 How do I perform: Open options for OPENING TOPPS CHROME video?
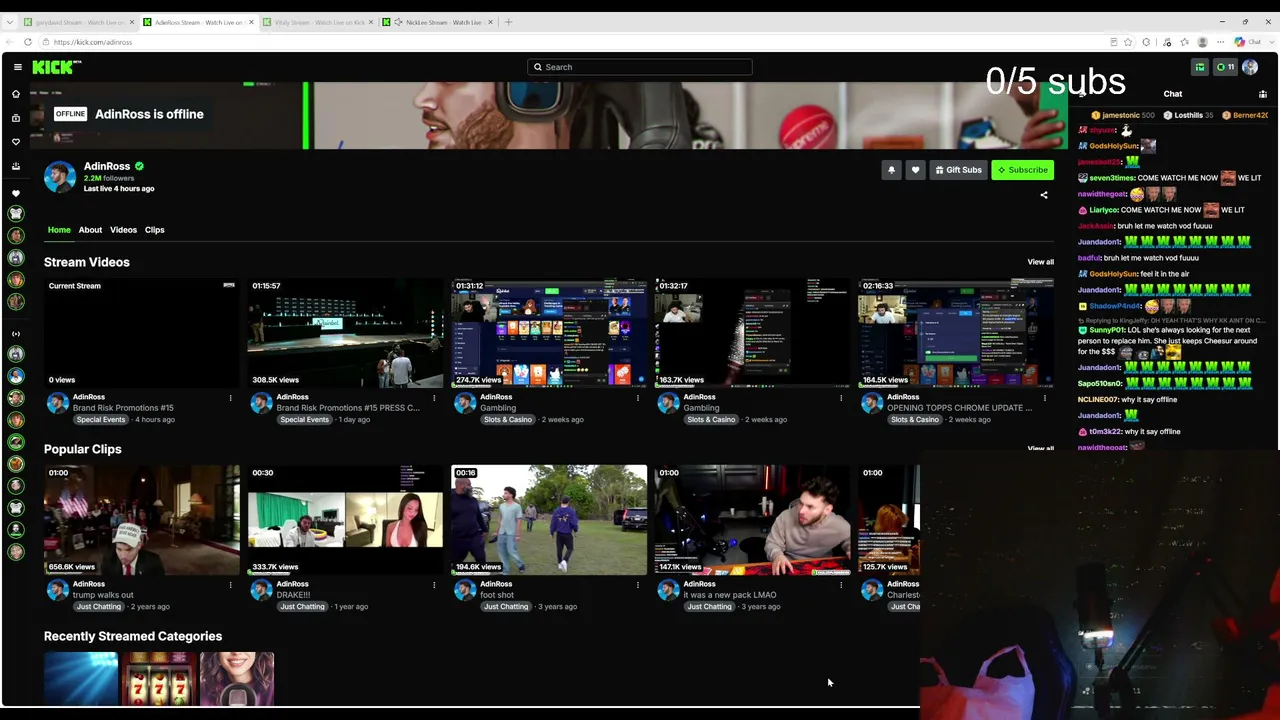(1045, 398)
